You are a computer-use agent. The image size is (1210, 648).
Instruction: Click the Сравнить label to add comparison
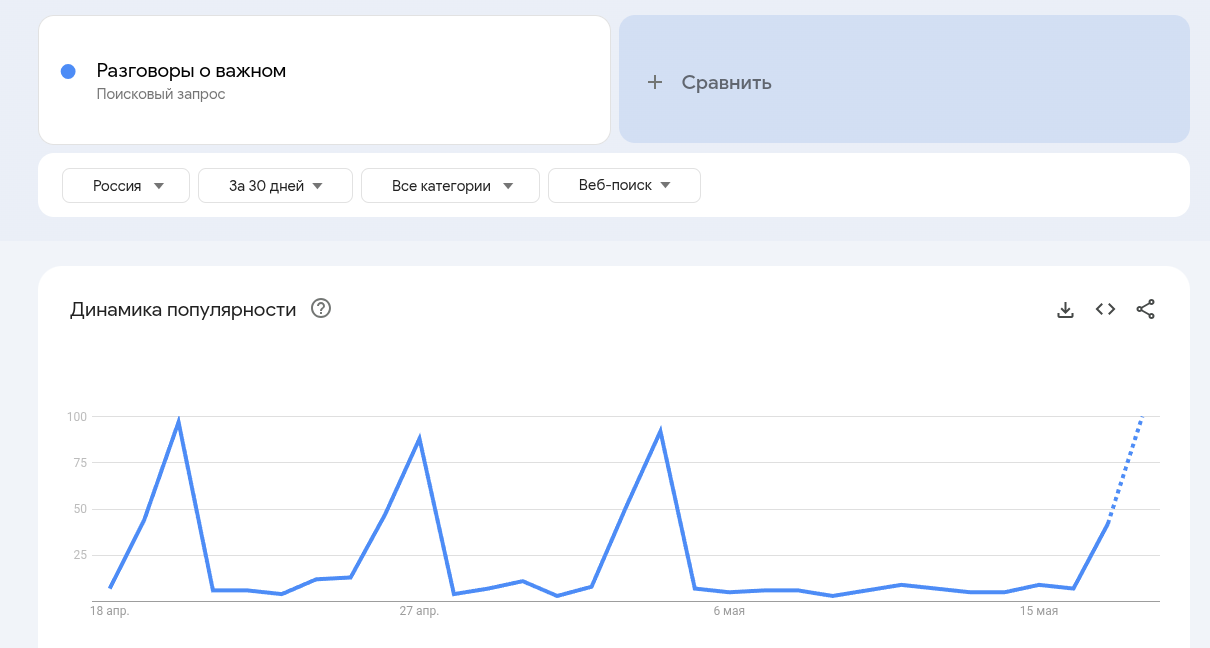(727, 82)
